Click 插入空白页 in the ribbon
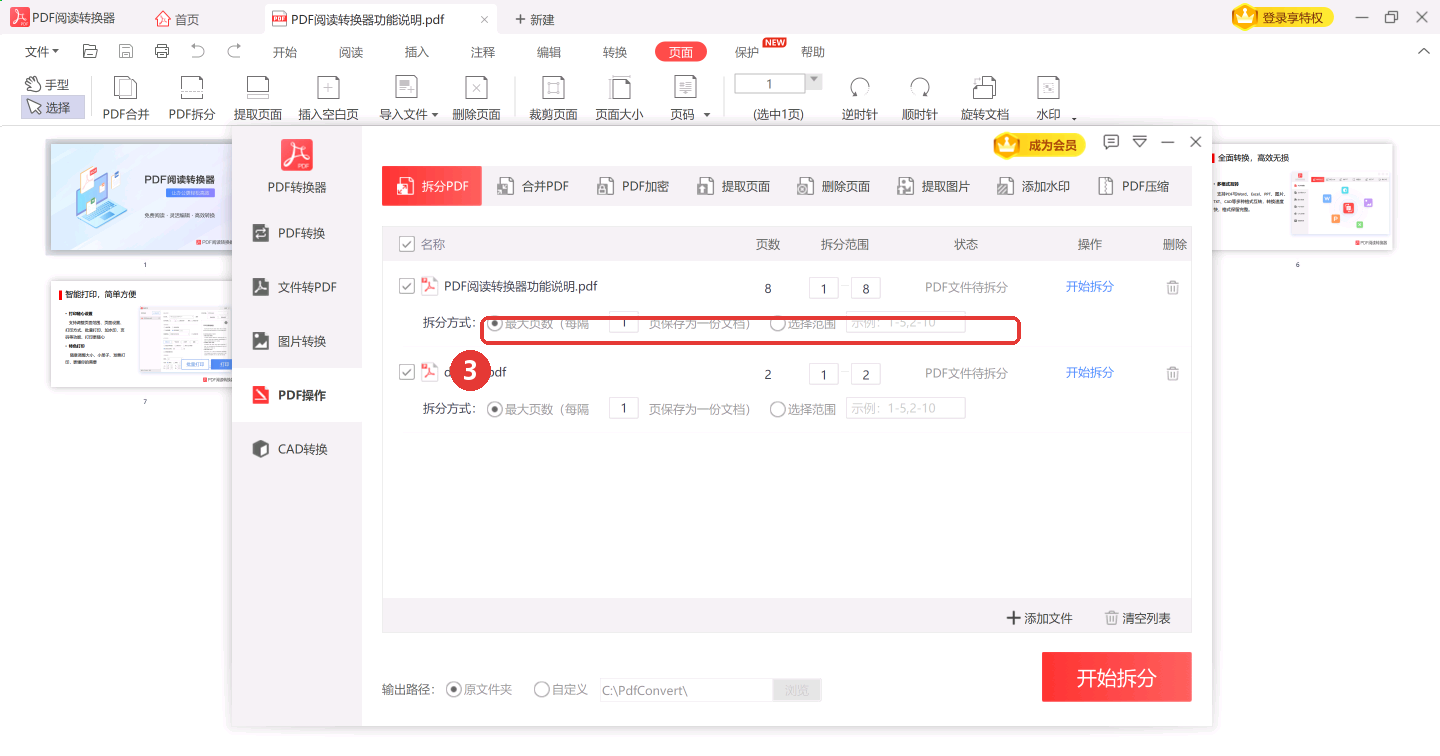The width and height of the screenshot is (1440, 756). tap(328, 99)
